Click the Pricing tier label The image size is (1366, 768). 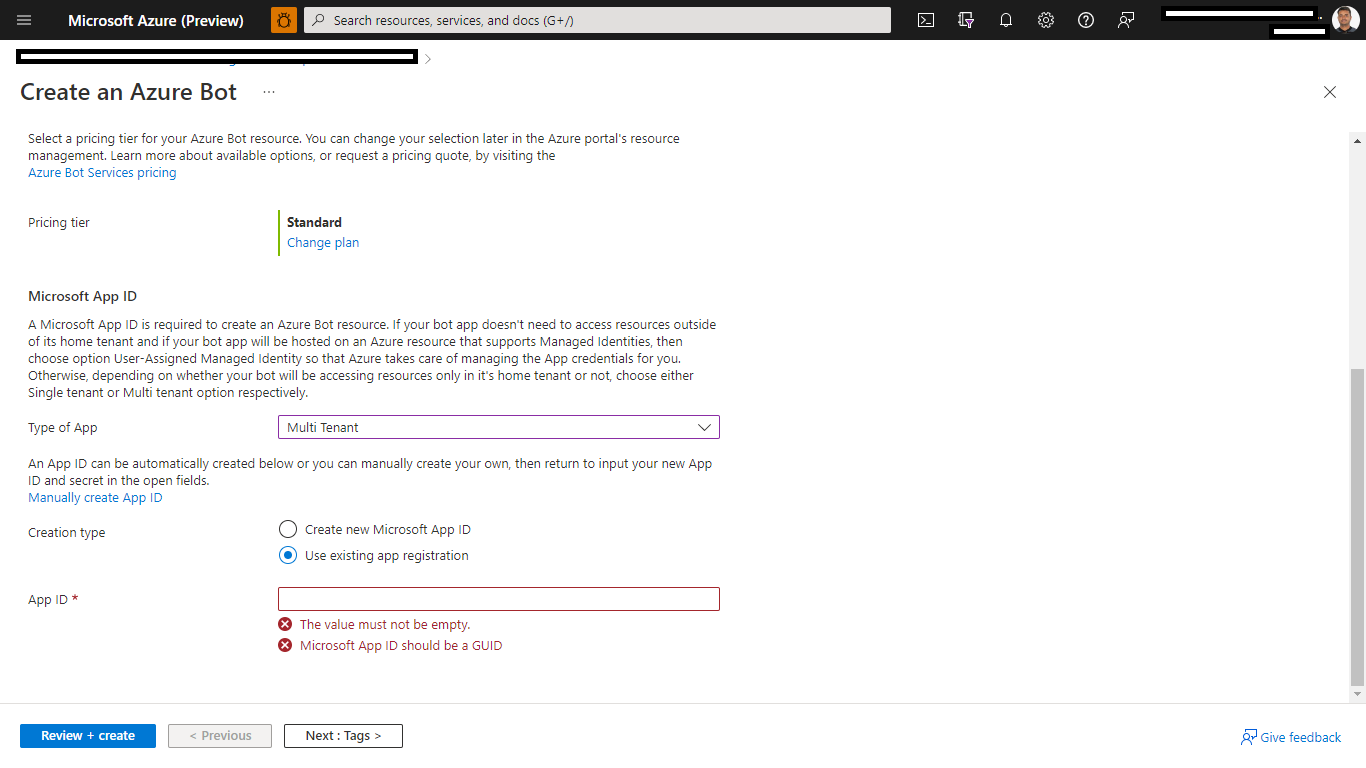click(59, 223)
